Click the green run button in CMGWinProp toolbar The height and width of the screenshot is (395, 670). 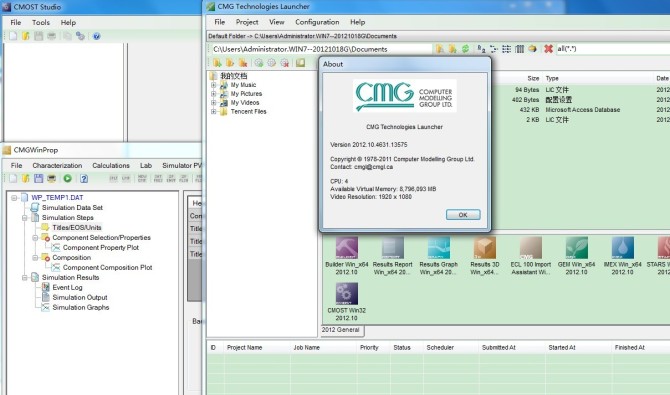click(68, 178)
